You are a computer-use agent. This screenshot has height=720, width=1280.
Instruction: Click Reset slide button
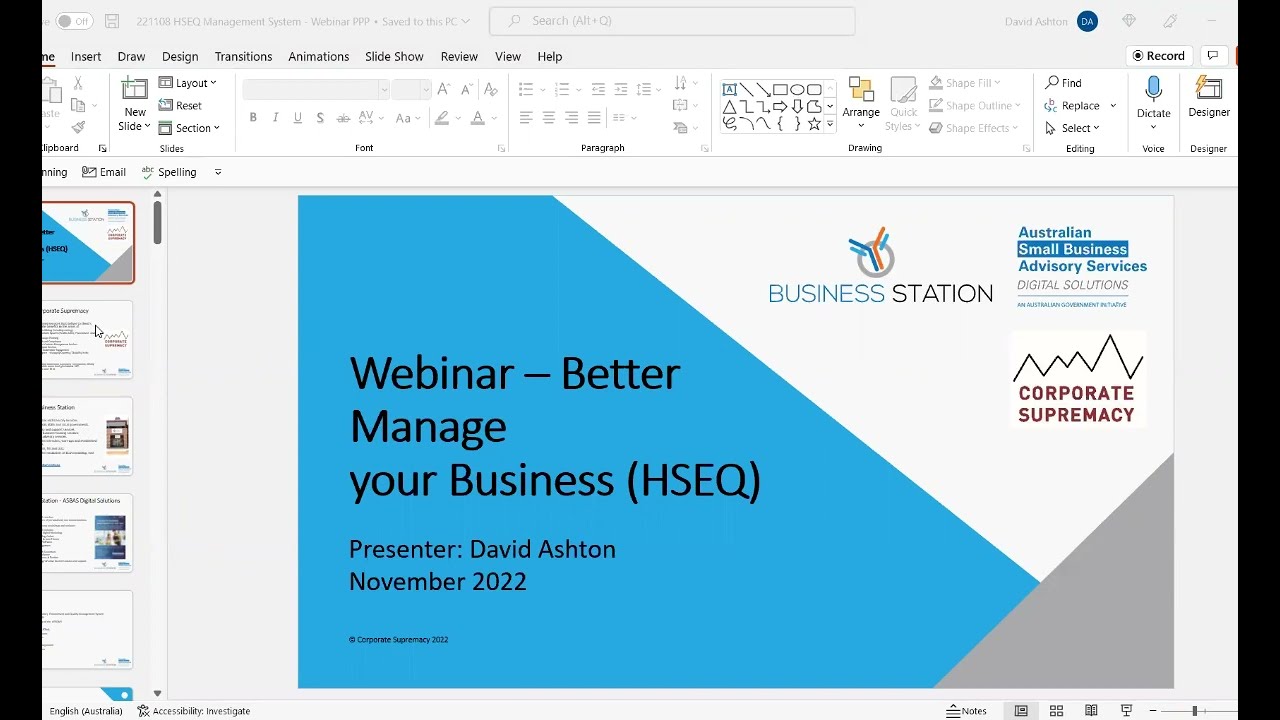180,105
